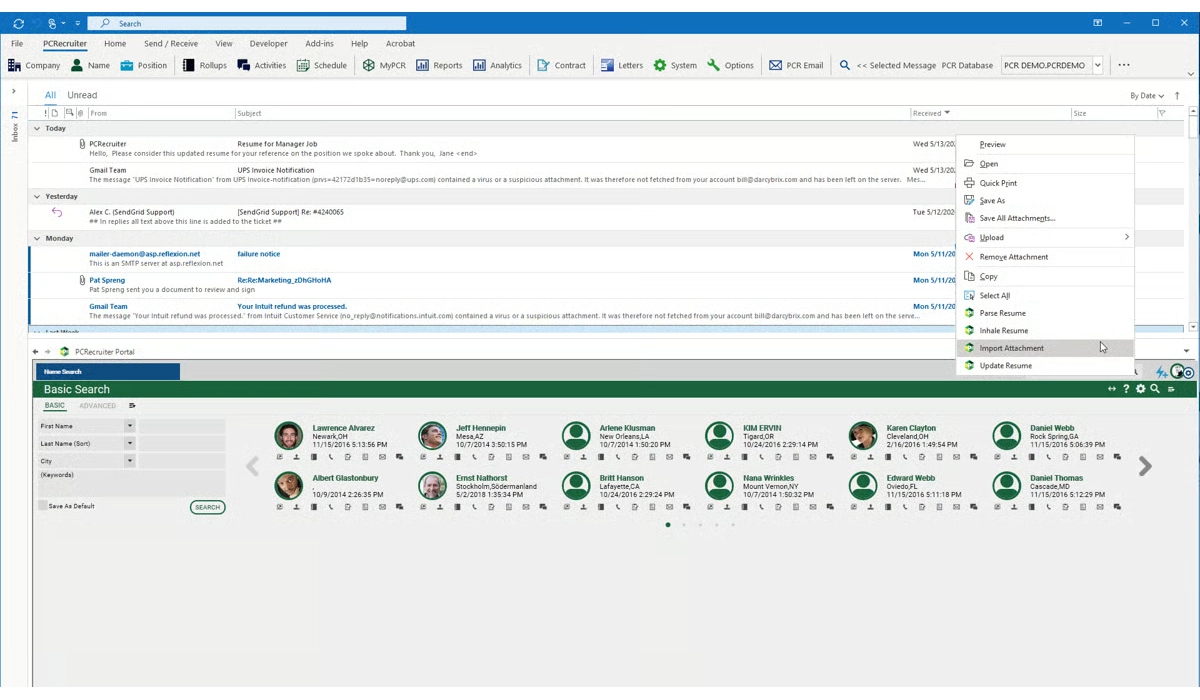1200x700 pixels.
Task: Click the green SEARCH button
Action: click(x=207, y=507)
